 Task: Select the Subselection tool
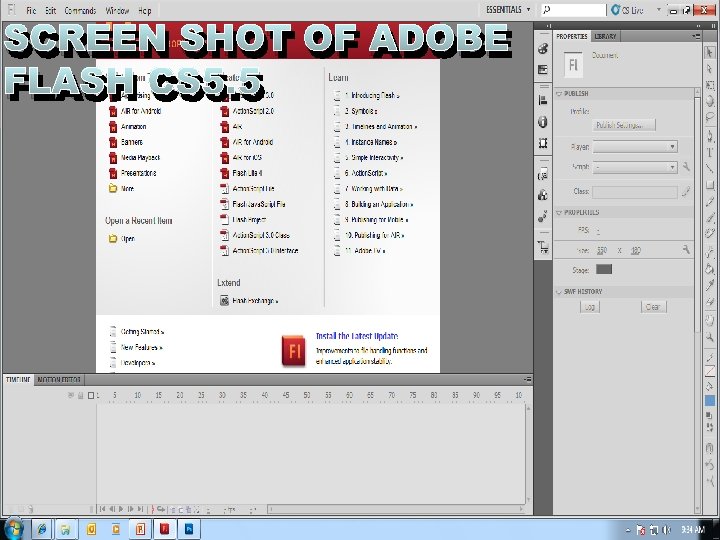[710, 69]
